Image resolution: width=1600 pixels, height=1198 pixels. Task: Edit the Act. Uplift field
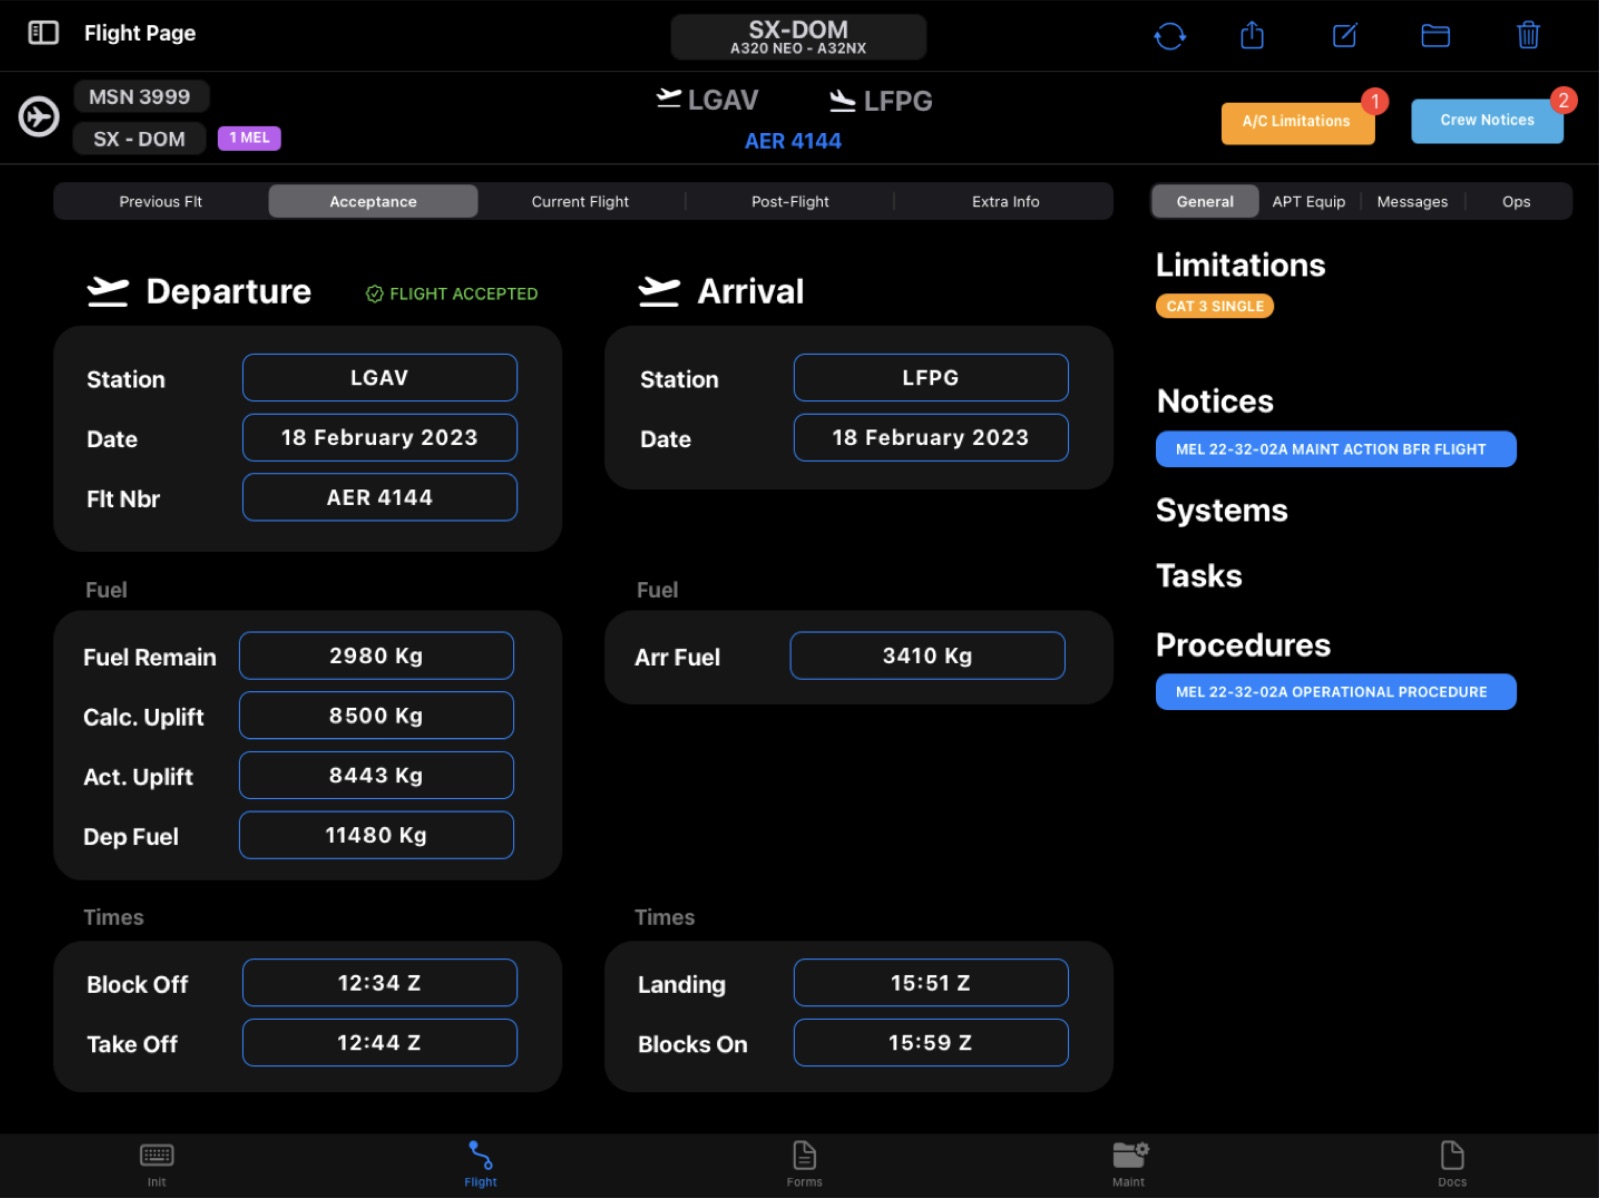click(377, 775)
